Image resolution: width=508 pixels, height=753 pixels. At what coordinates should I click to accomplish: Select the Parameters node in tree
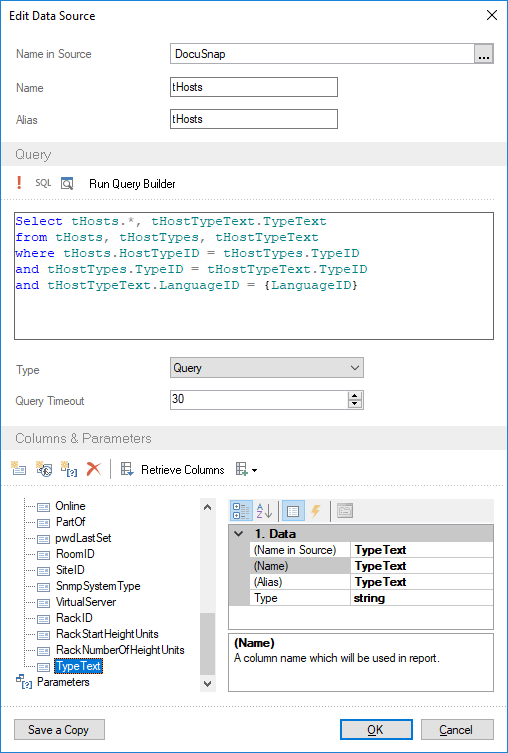[63, 682]
